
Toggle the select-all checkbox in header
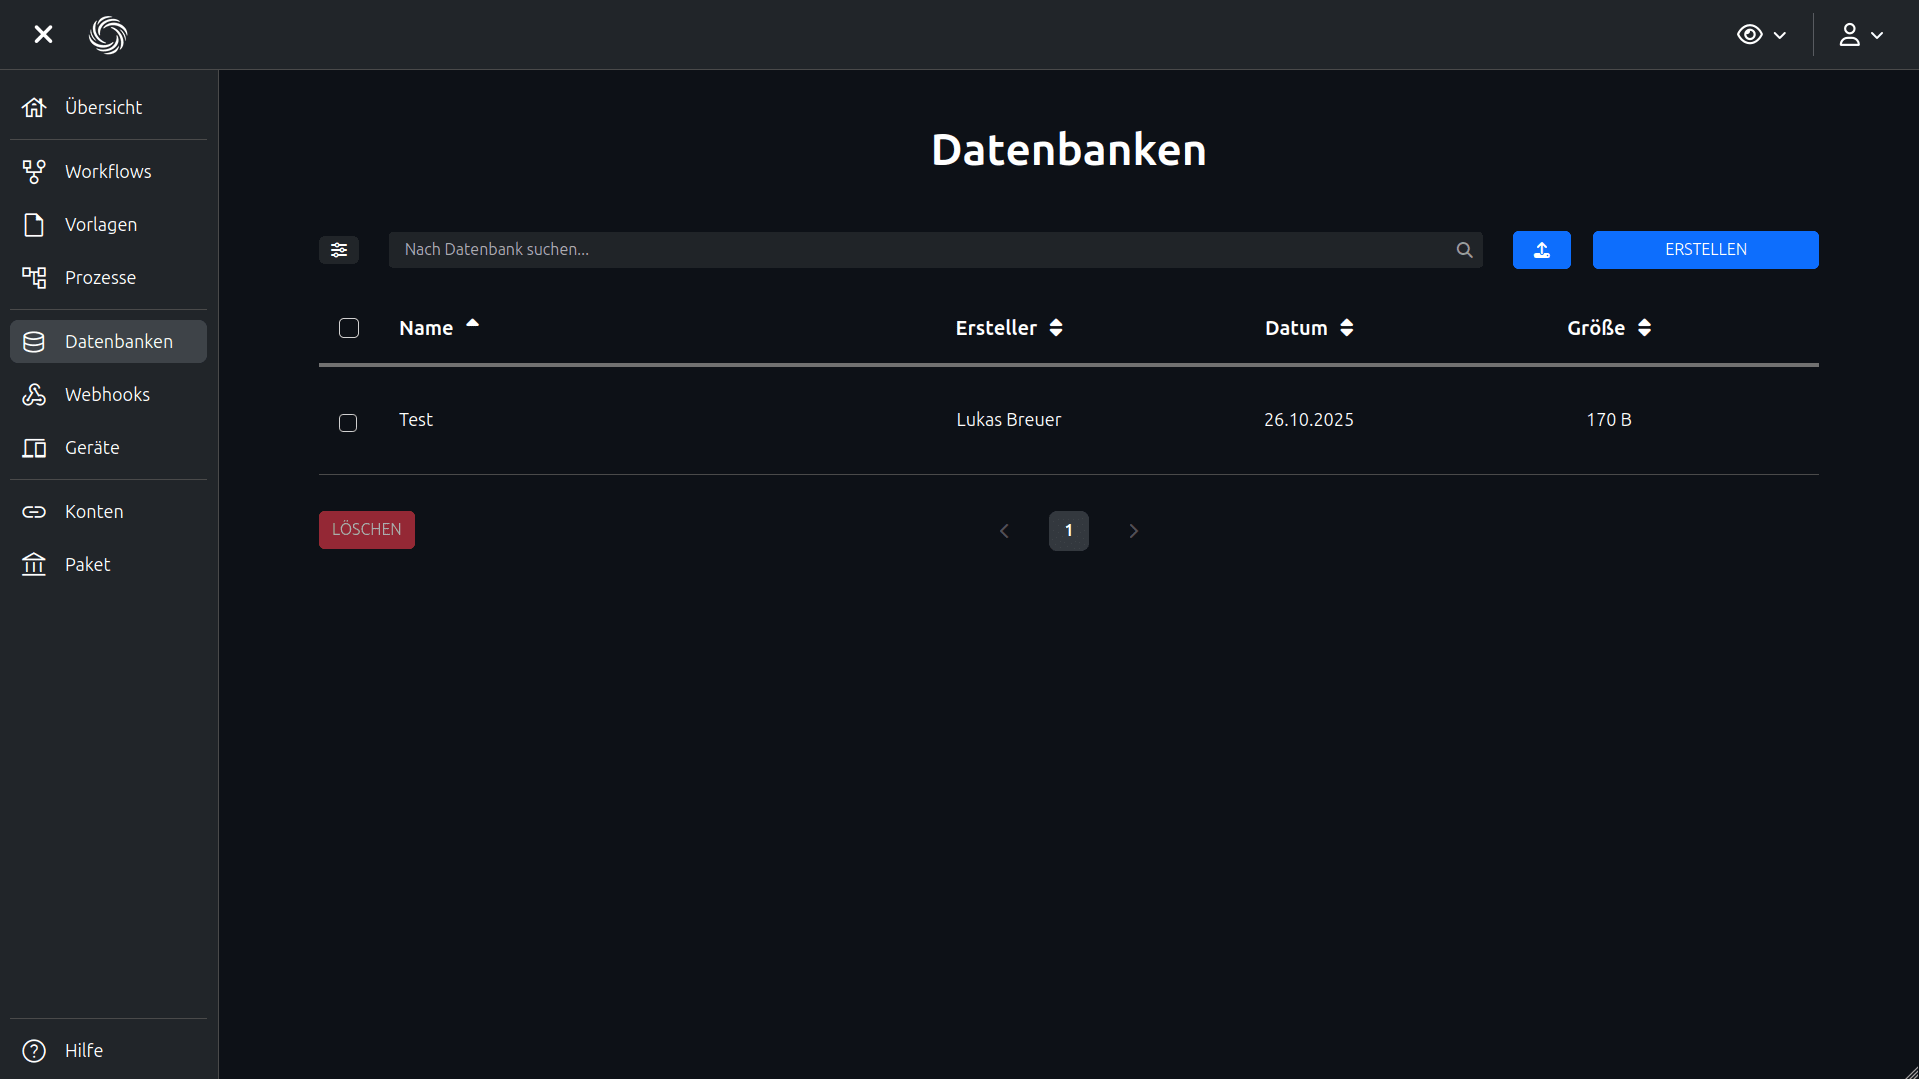point(349,328)
